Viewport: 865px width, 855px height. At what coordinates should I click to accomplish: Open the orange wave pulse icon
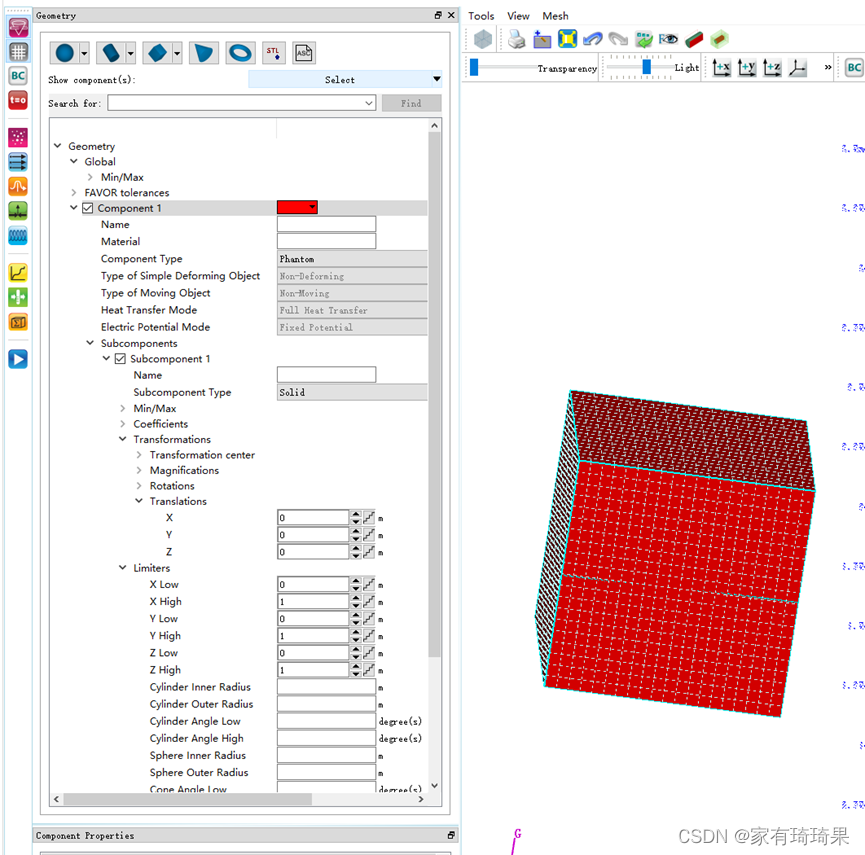pyautogui.click(x=18, y=186)
